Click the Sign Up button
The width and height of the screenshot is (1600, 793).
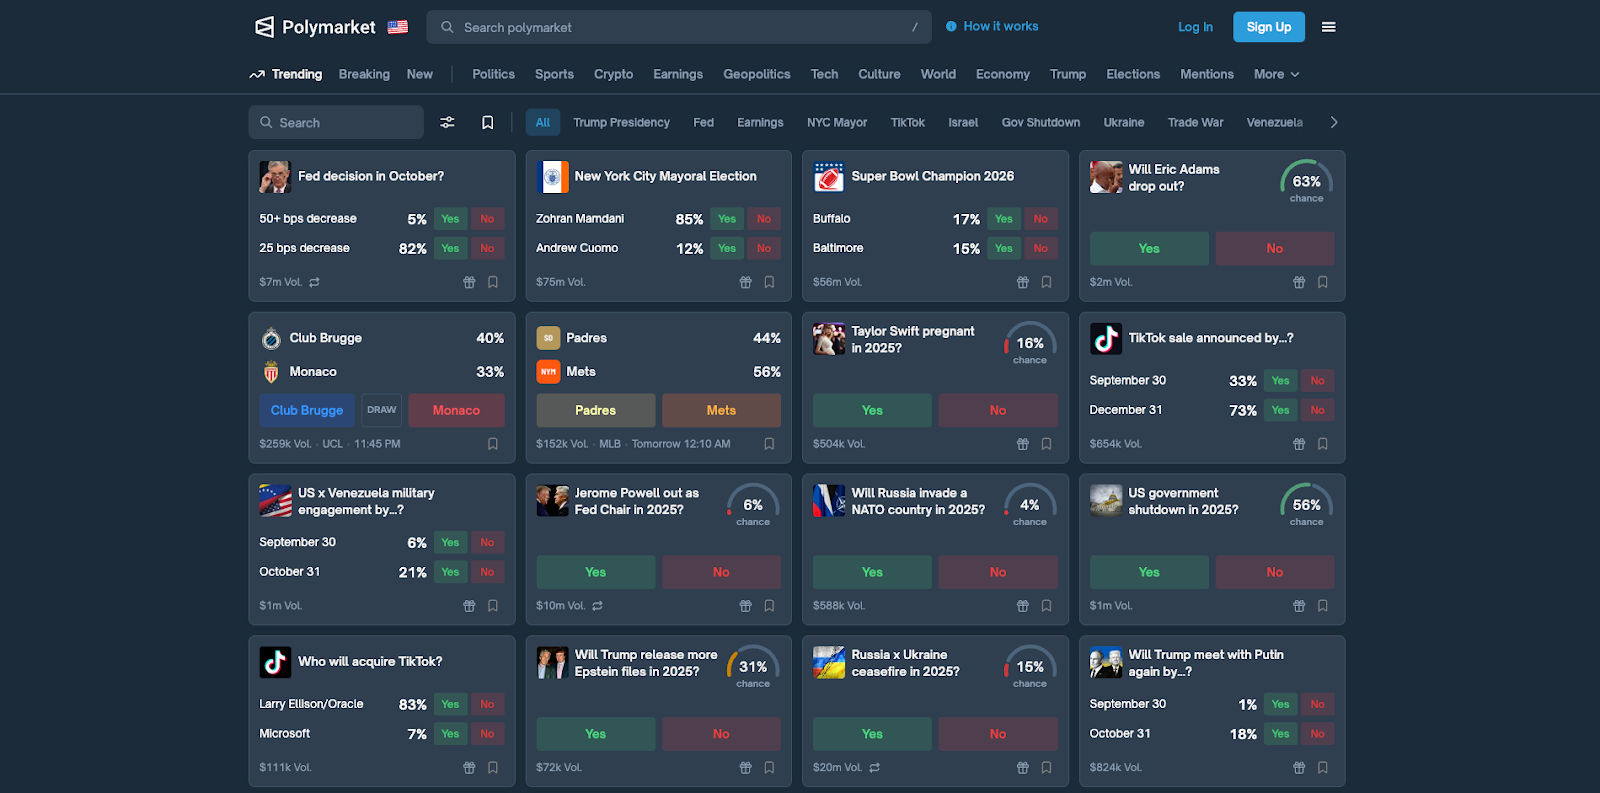click(x=1269, y=27)
